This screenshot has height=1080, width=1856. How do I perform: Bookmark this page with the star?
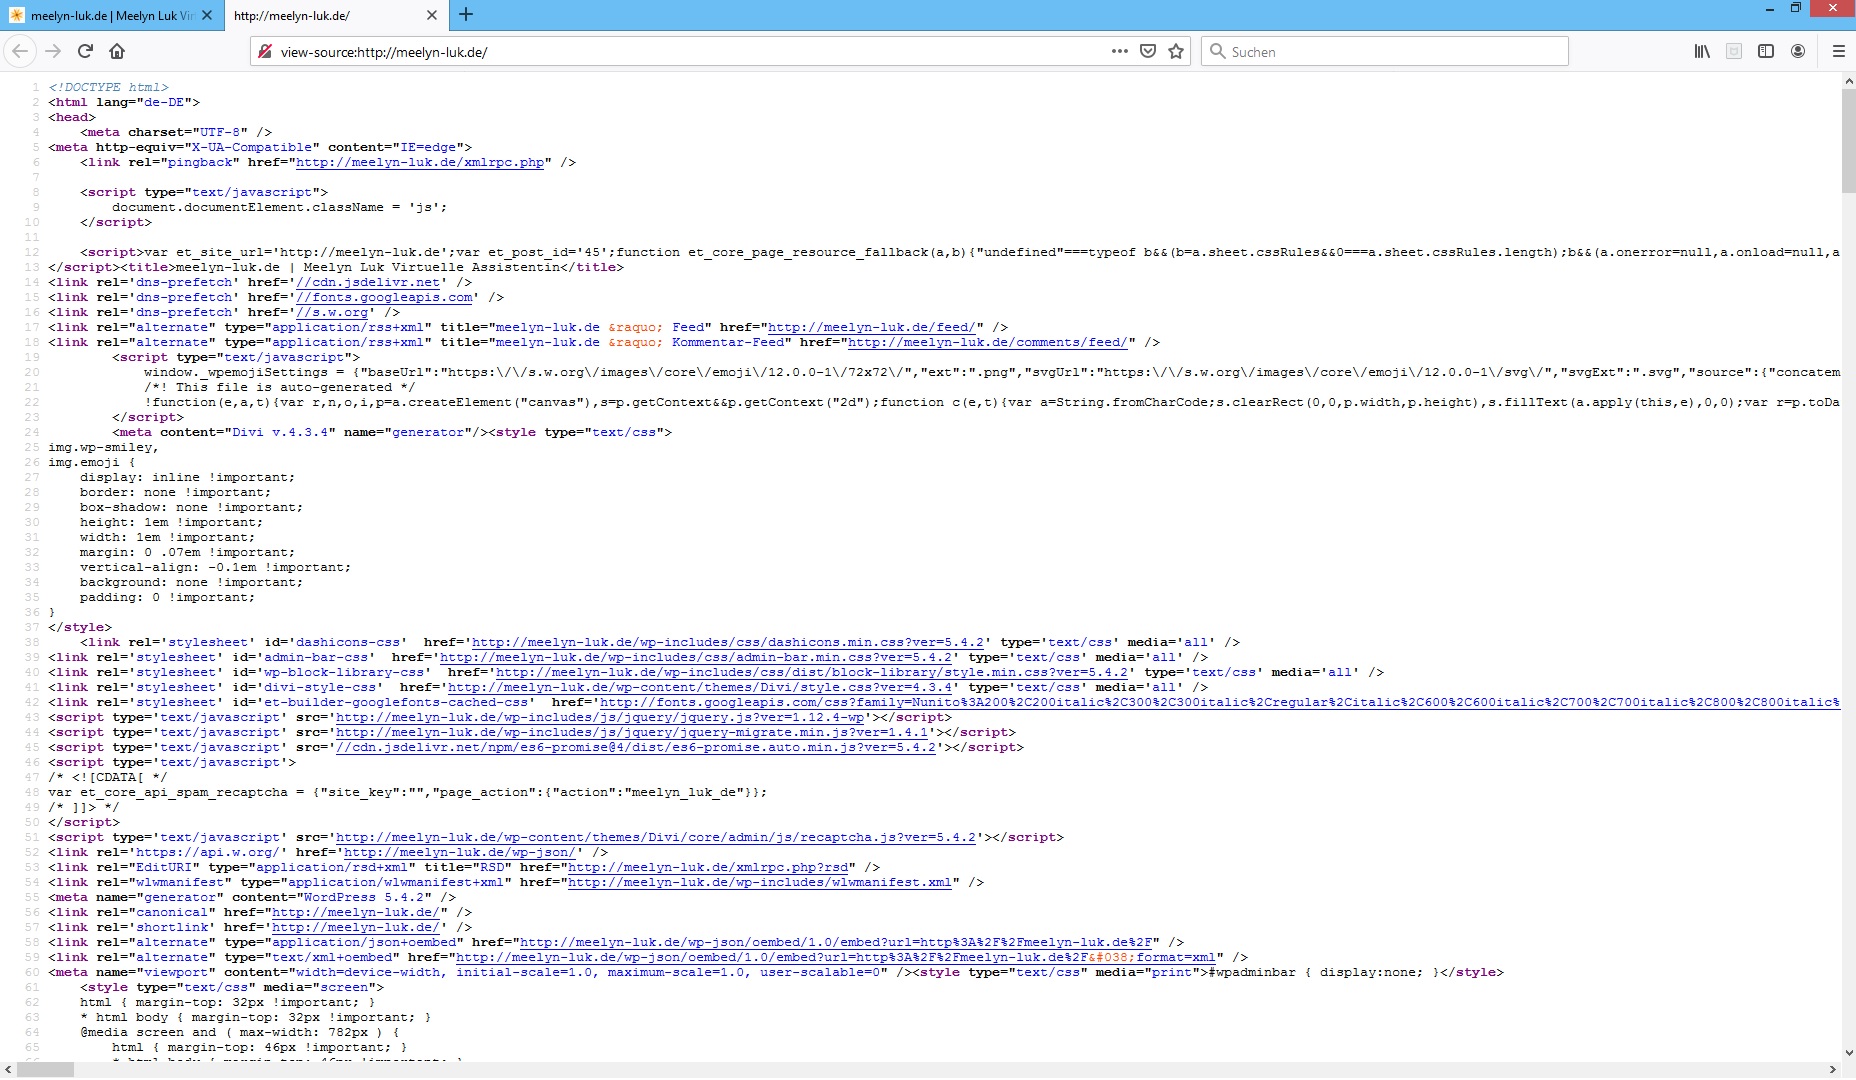tap(1177, 51)
